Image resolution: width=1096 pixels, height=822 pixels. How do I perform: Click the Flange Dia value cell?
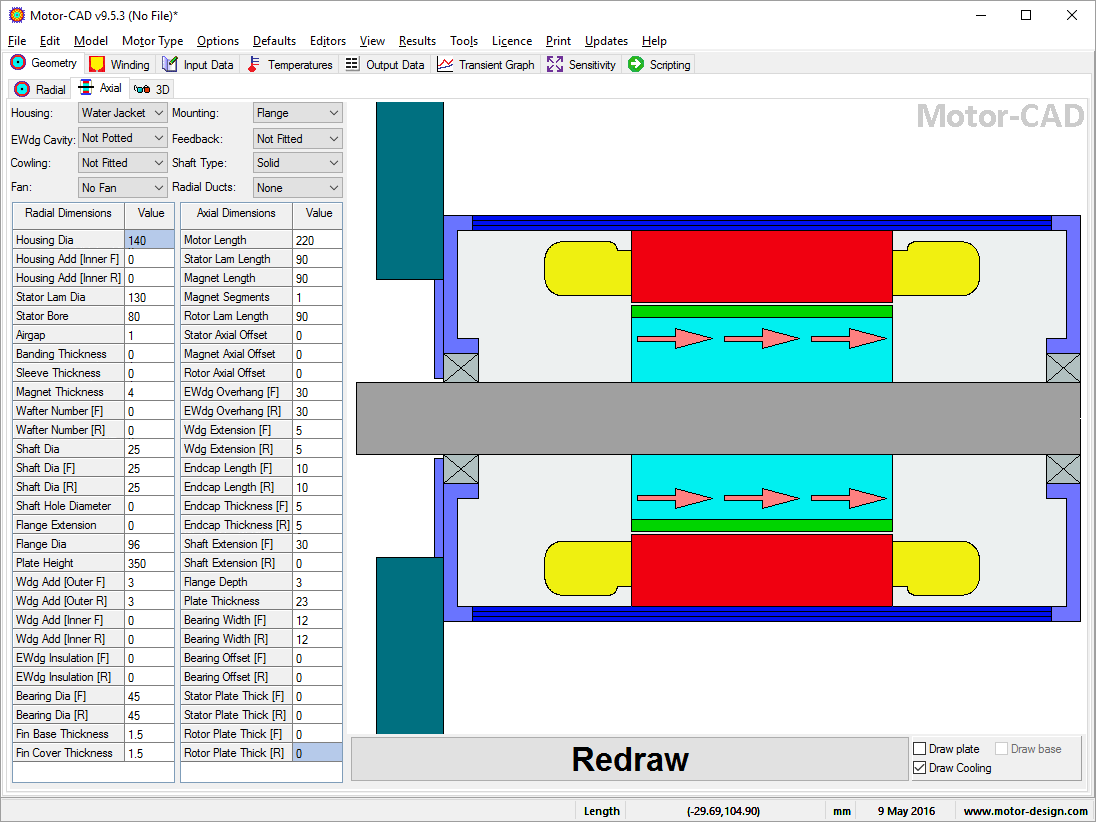(x=150, y=544)
